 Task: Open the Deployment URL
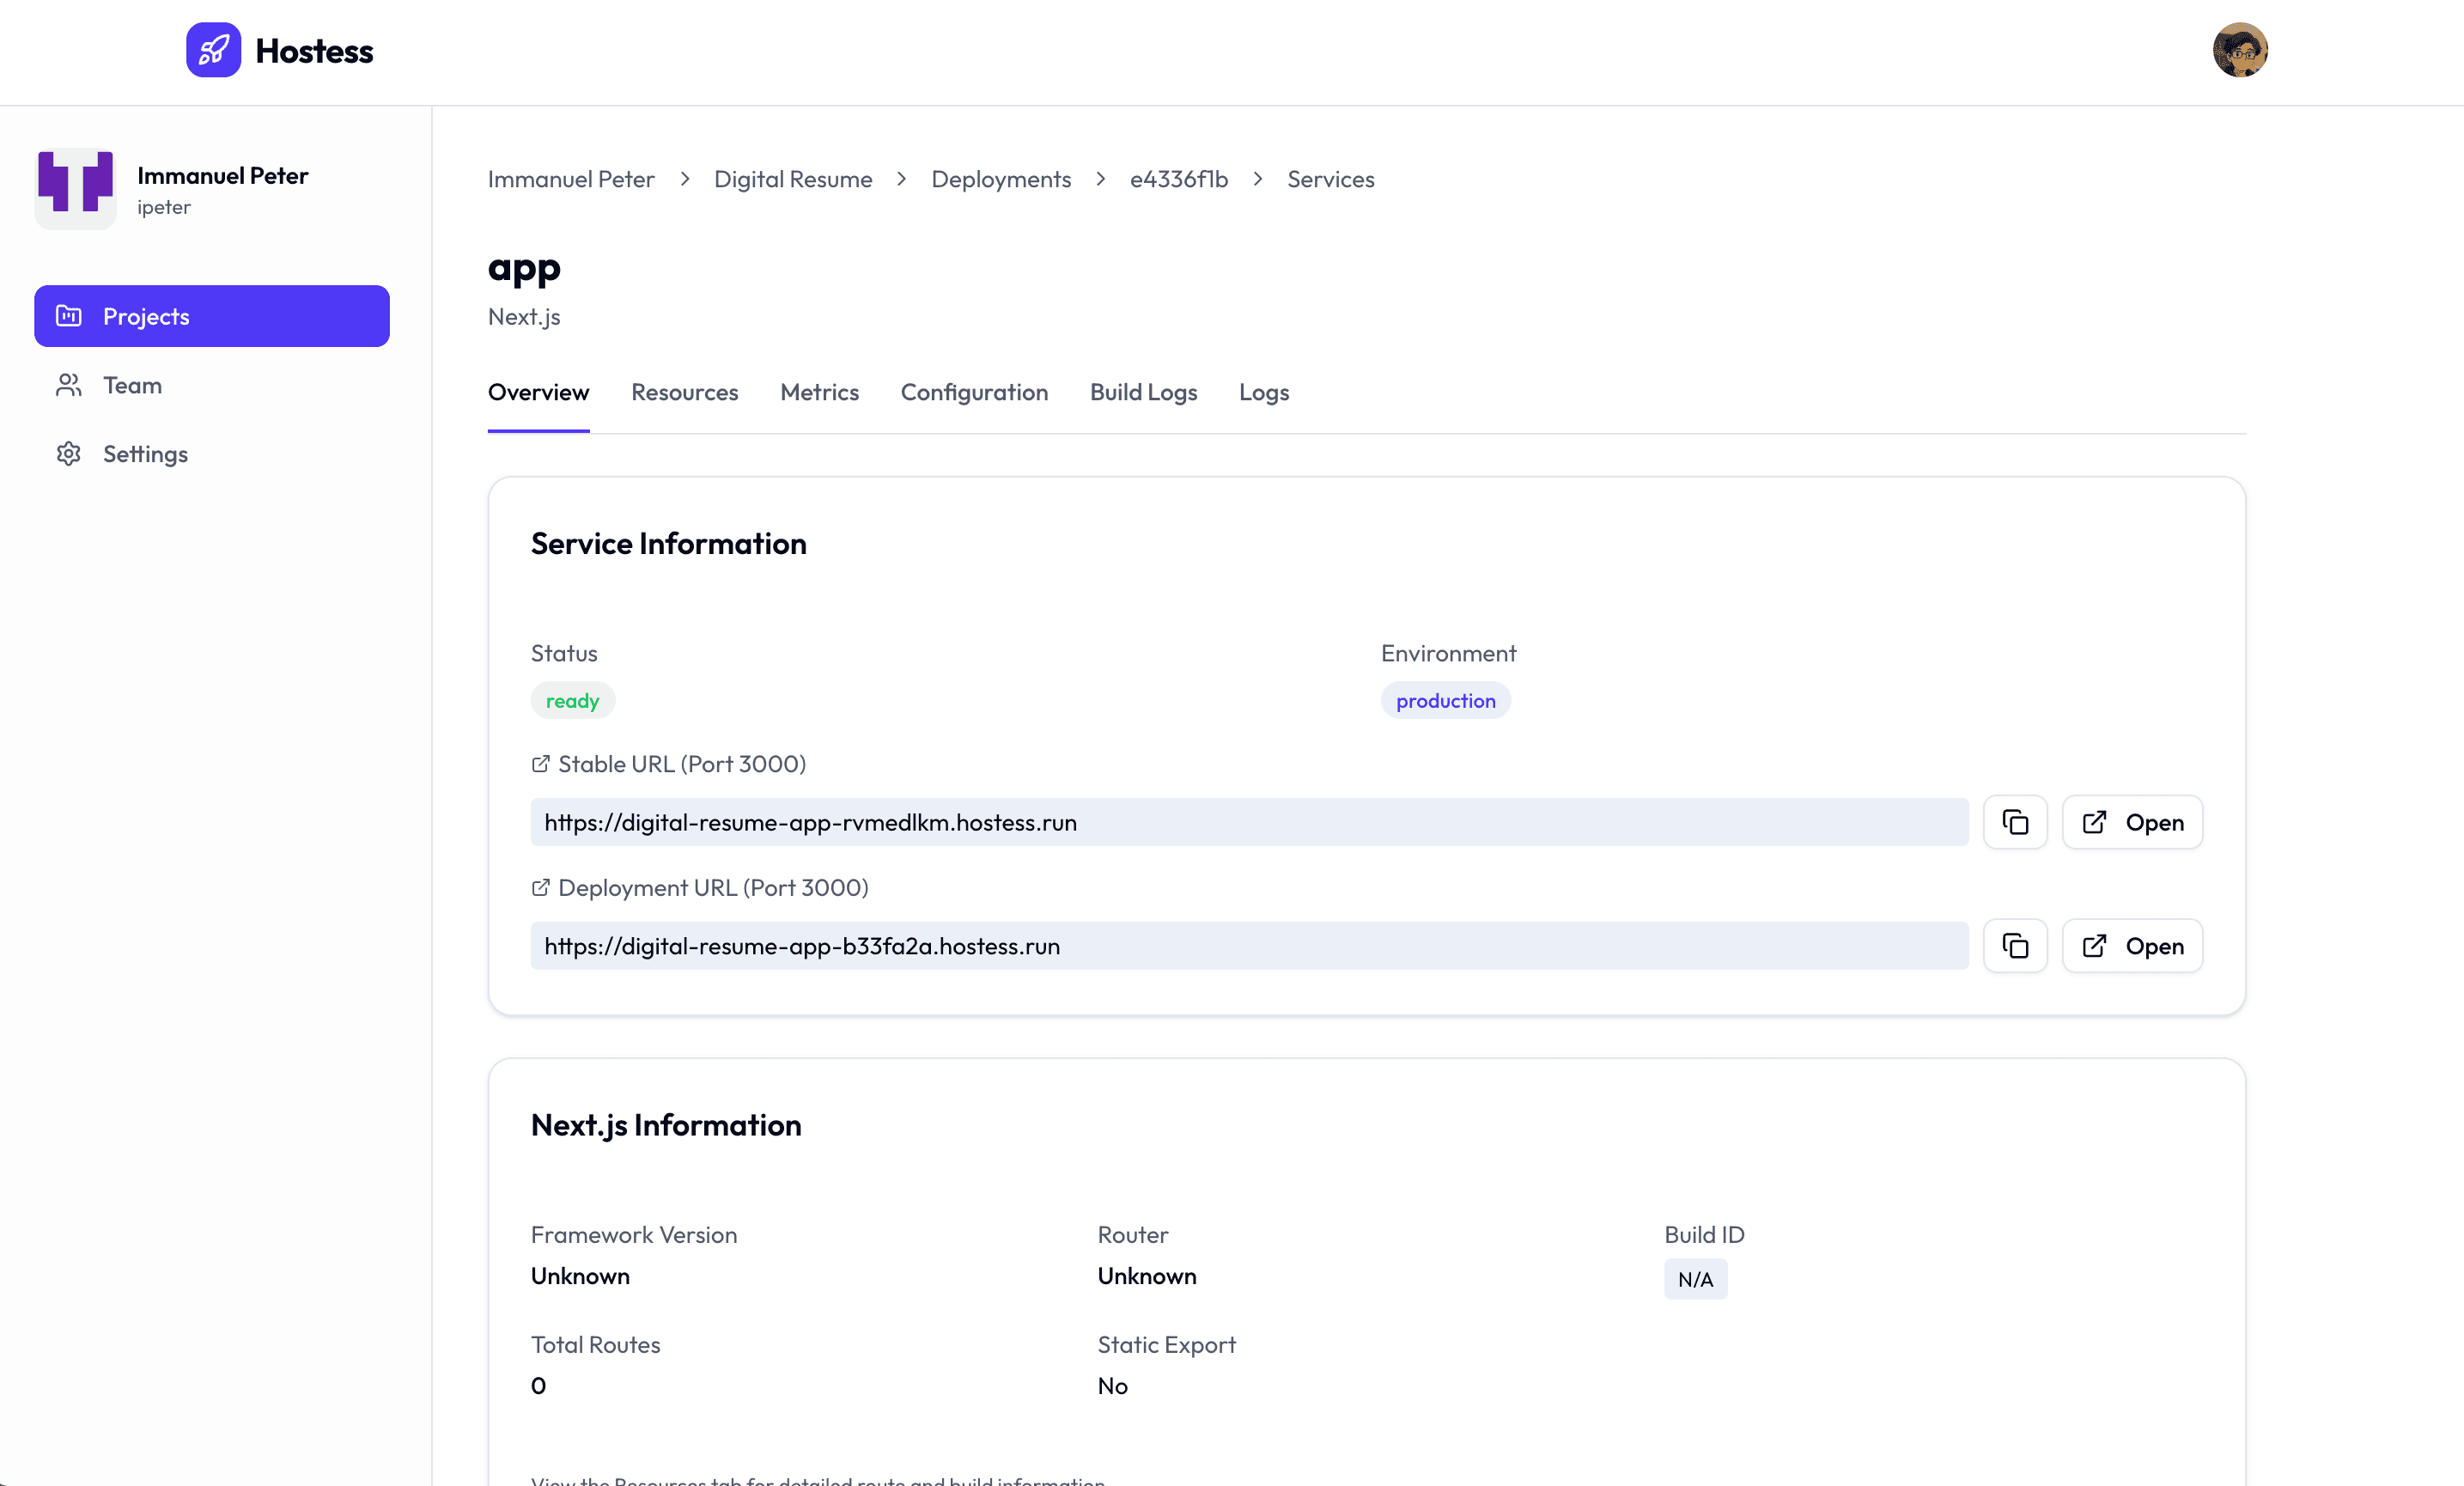2132,946
